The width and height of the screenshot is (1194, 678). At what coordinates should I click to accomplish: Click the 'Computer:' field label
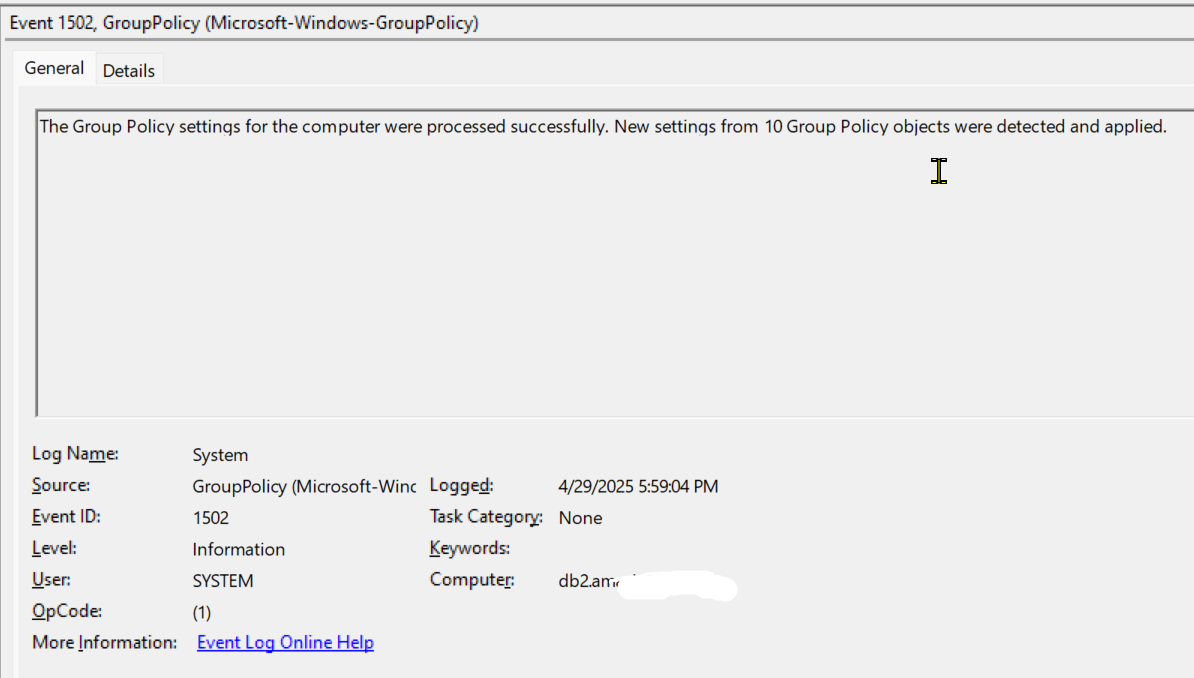click(472, 580)
